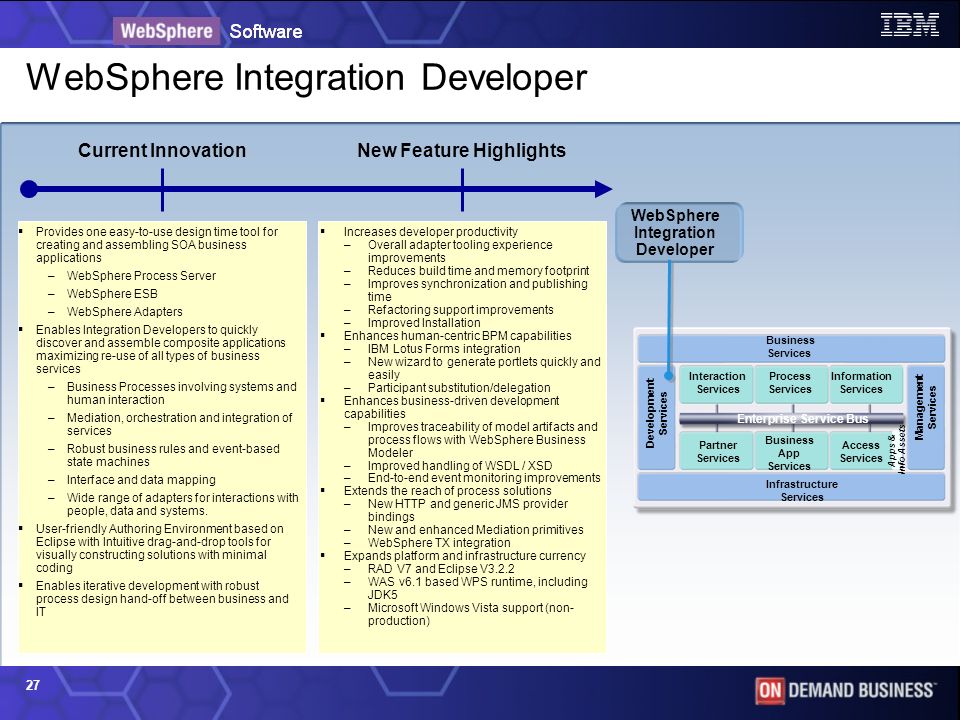This screenshot has height=720, width=960.
Task: Click 'Improves synchronization and publishing time' sub-bullet
Action: click(x=478, y=290)
